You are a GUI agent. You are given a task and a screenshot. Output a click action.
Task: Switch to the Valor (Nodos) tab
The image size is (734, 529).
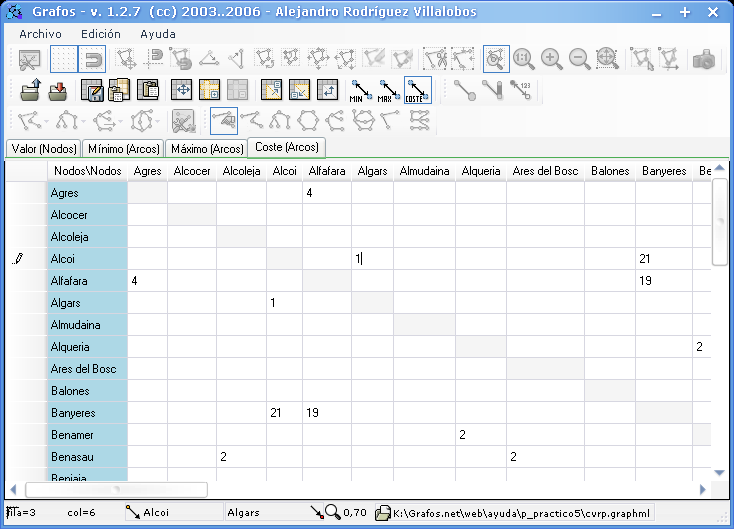click(x=43, y=148)
